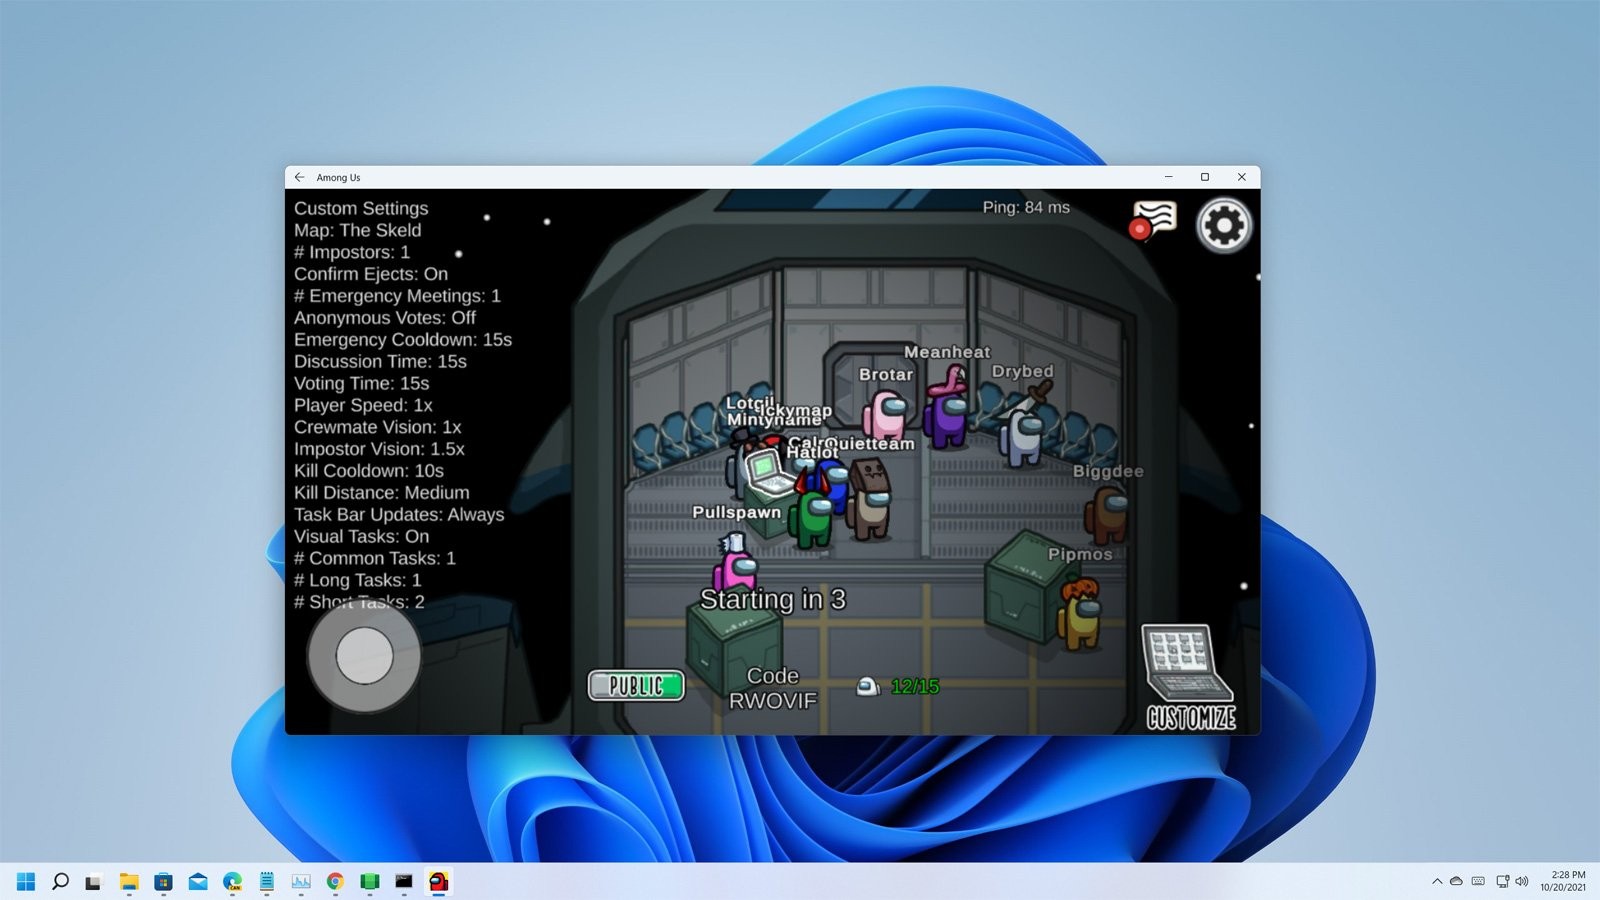Open Notepad from the taskbar

pyautogui.click(x=266, y=881)
